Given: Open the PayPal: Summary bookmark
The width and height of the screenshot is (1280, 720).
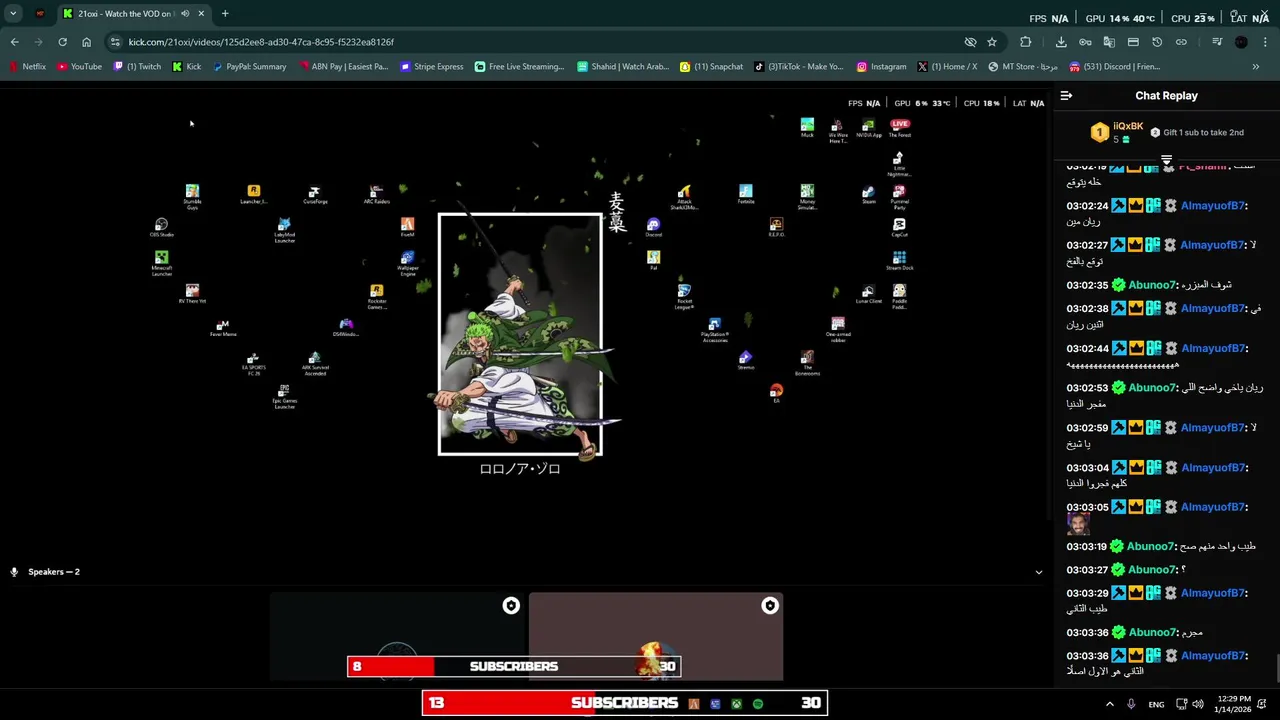Looking at the screenshot, I should pos(249,67).
